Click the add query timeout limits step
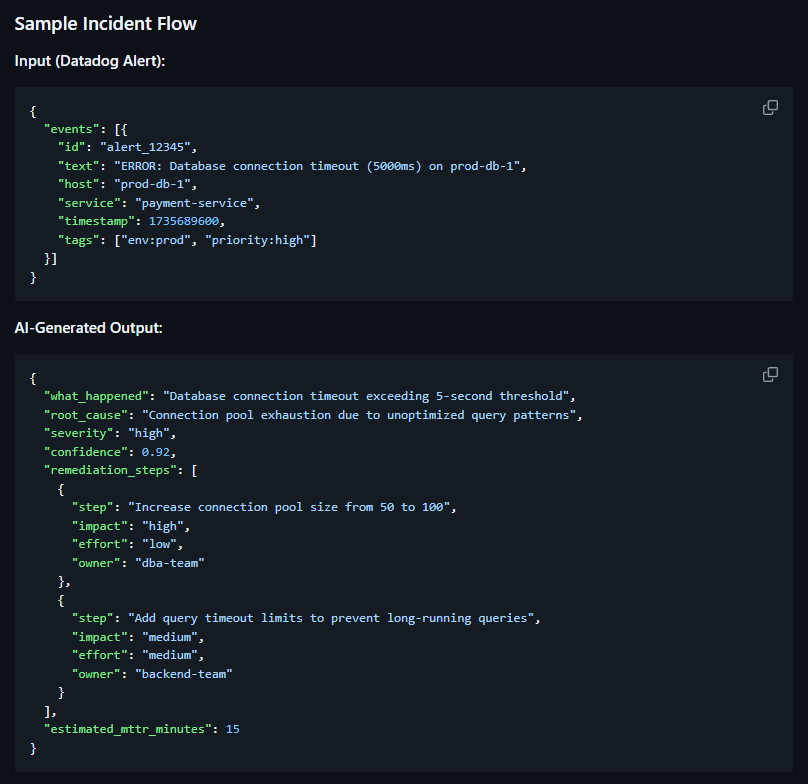808x784 pixels. tap(333, 618)
